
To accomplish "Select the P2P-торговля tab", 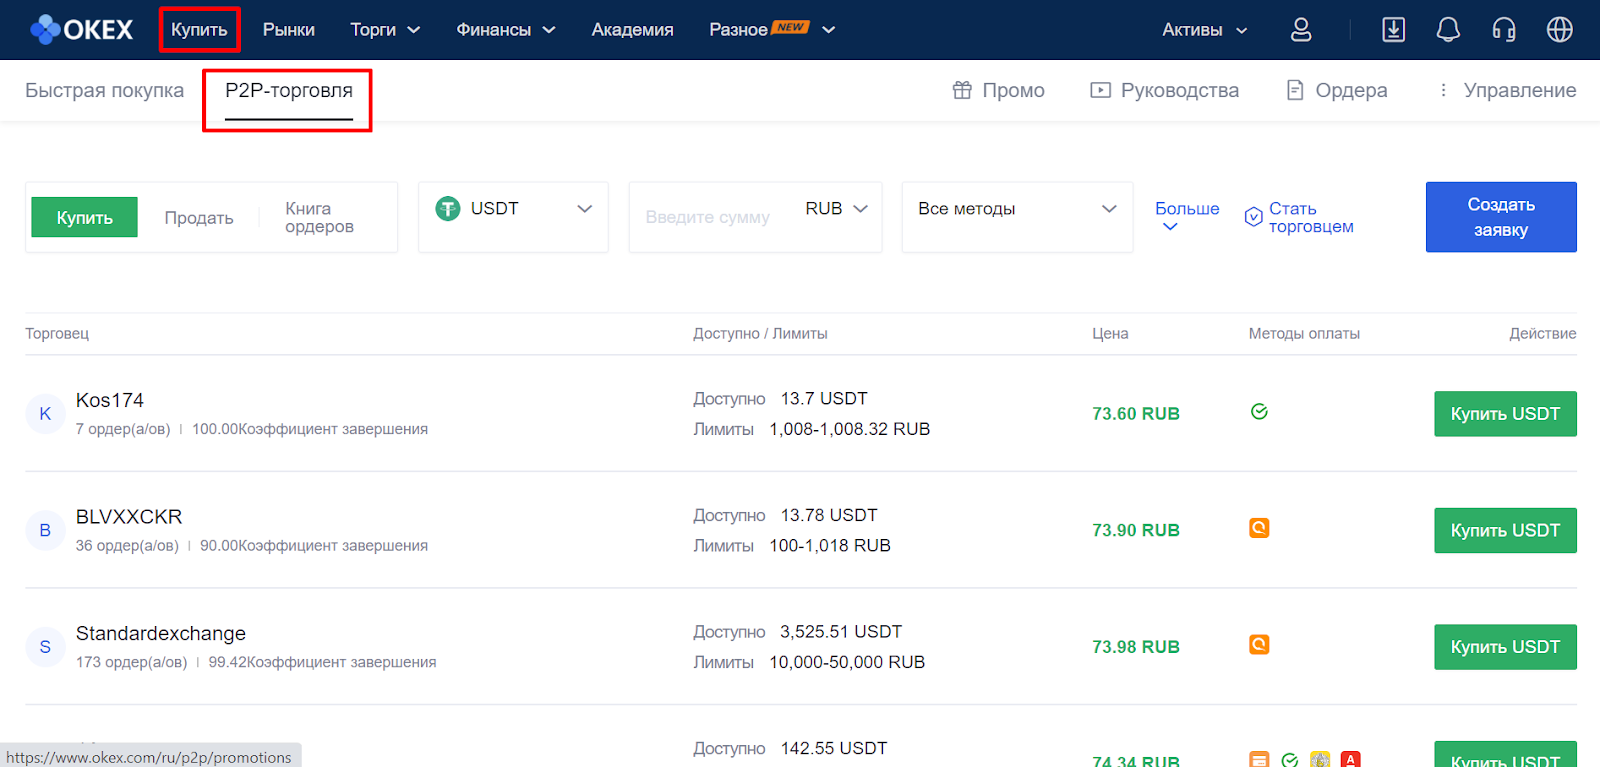I will point(289,90).
